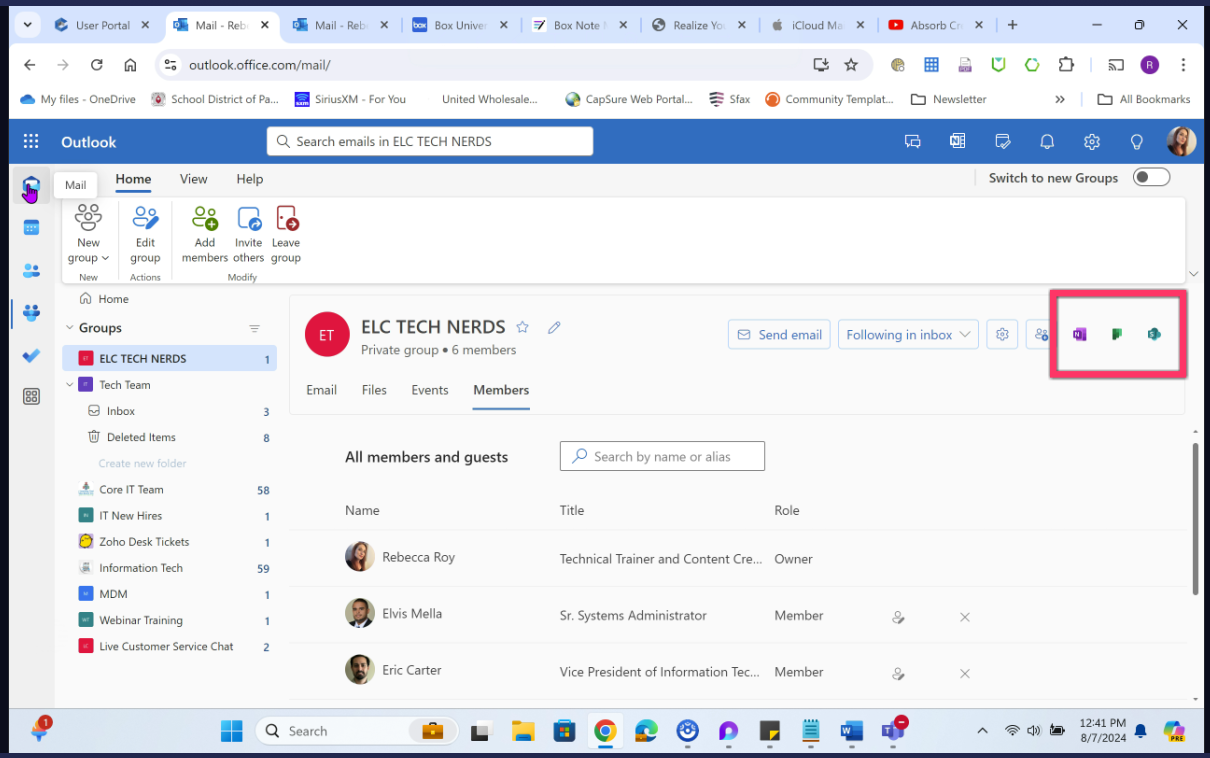
Task: Open the Windows Start menu
Action: pyautogui.click(x=232, y=731)
